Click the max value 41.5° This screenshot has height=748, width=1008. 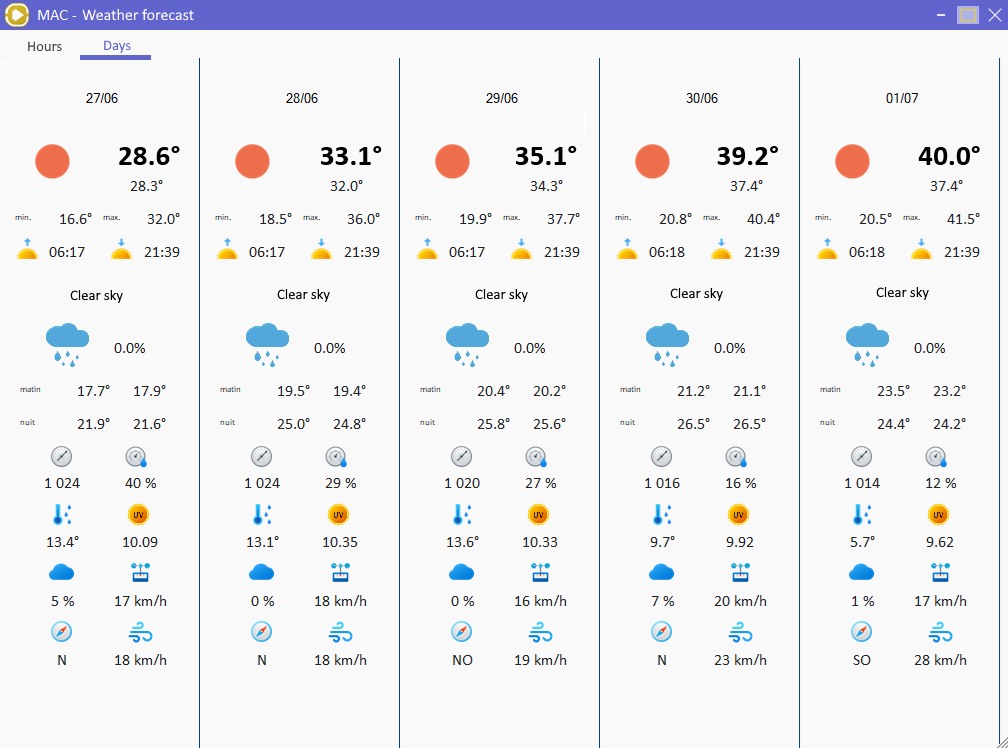(x=963, y=219)
